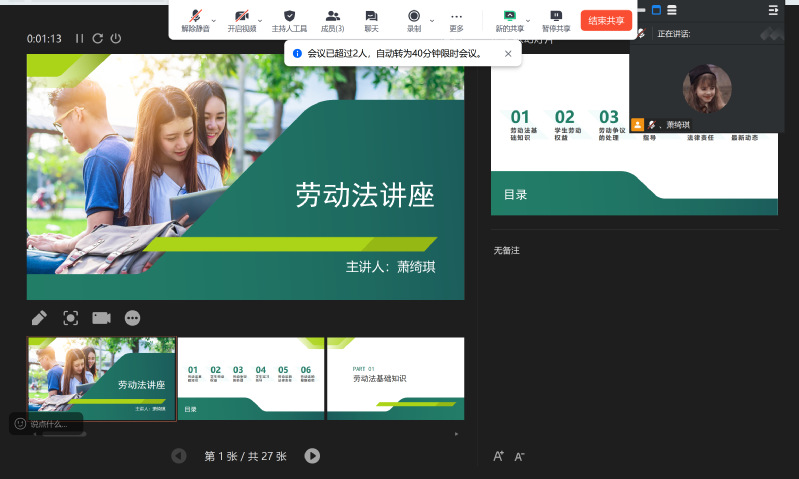Image resolution: width=799 pixels, height=479 pixels.
Task: Expand the recording options arrow beside 录制
Action: tap(432, 19)
